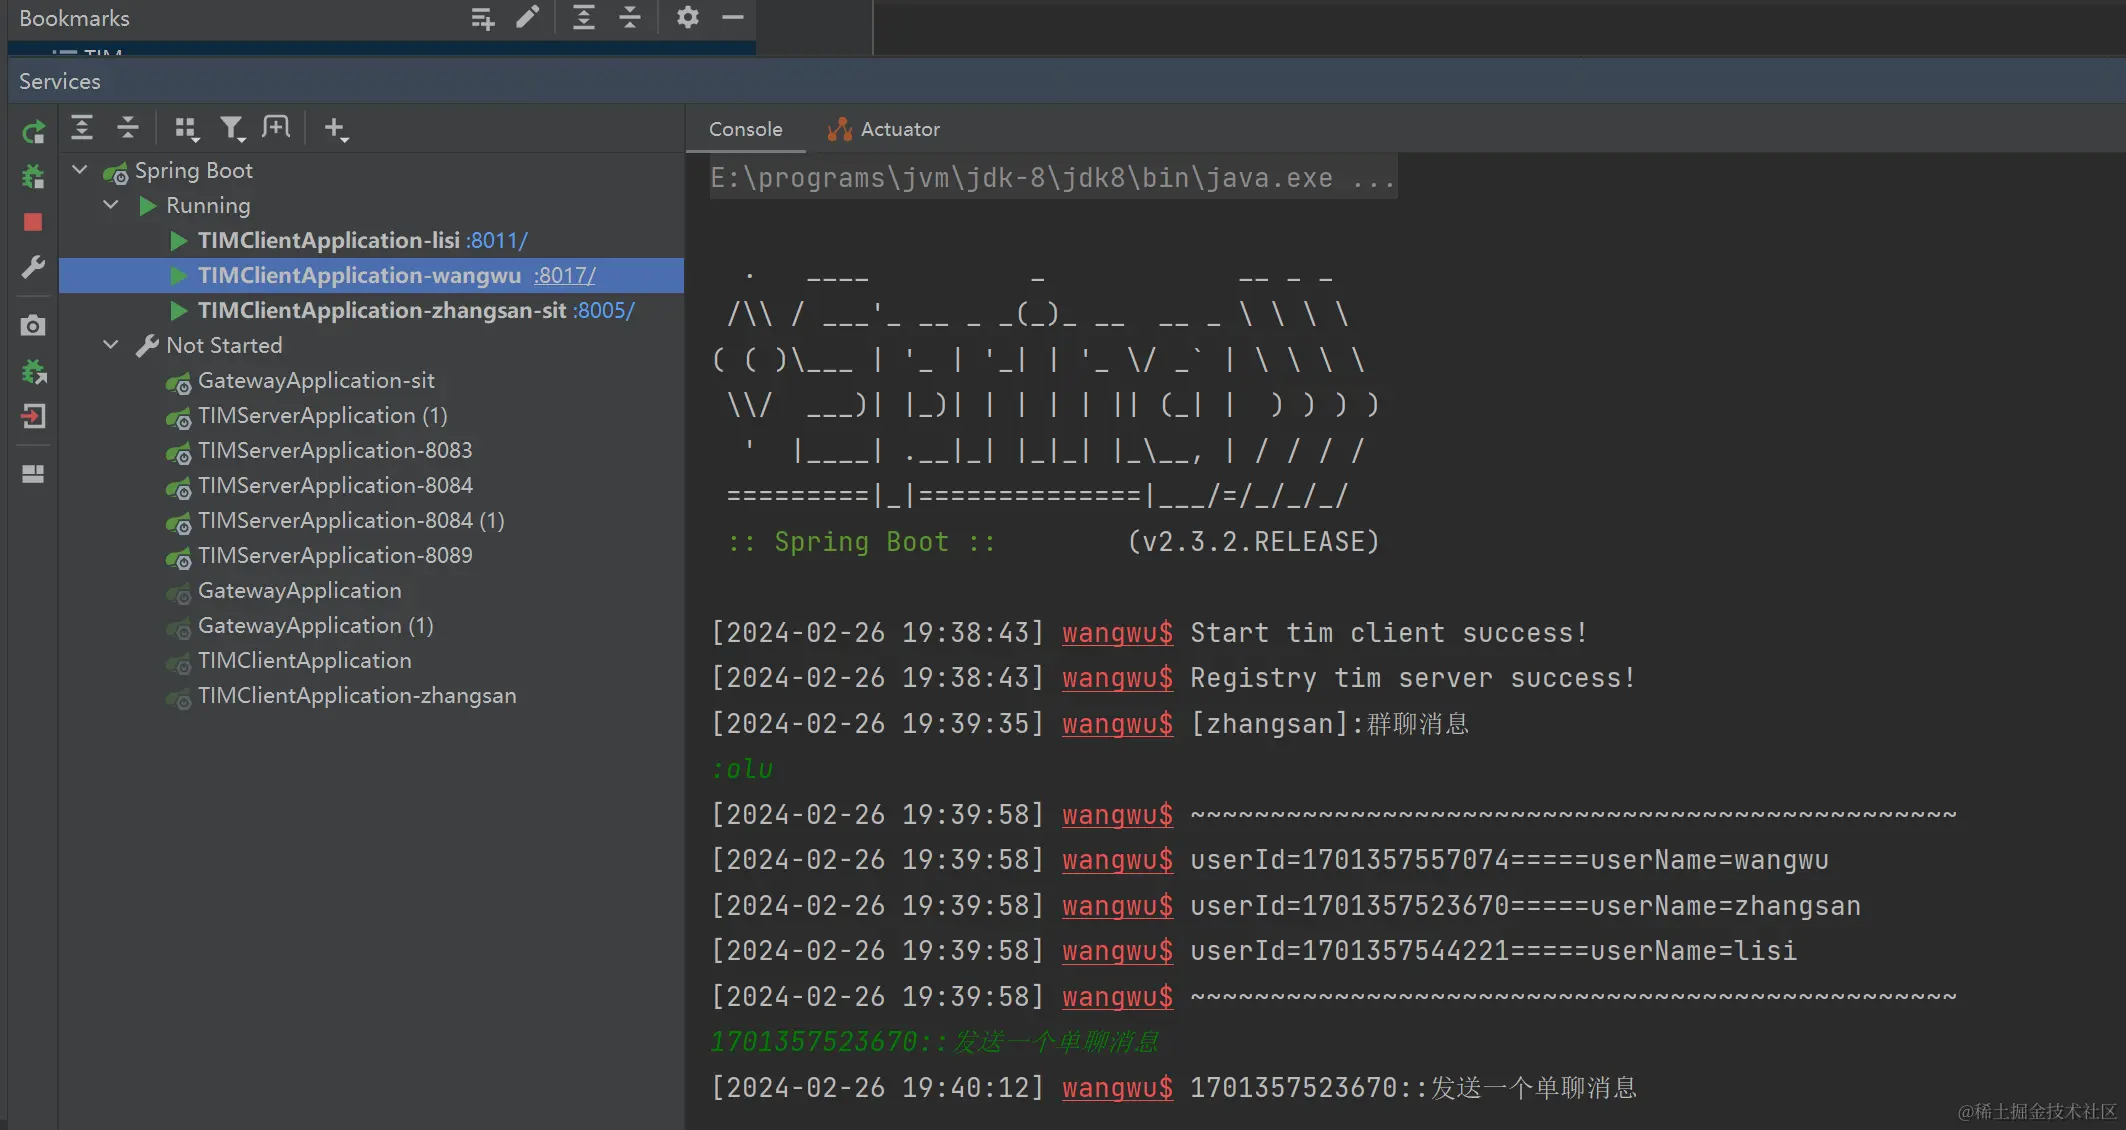Viewport: 2126px width, 1130px height.
Task: Click the Filter icon in Services toolbar
Action: (232, 128)
